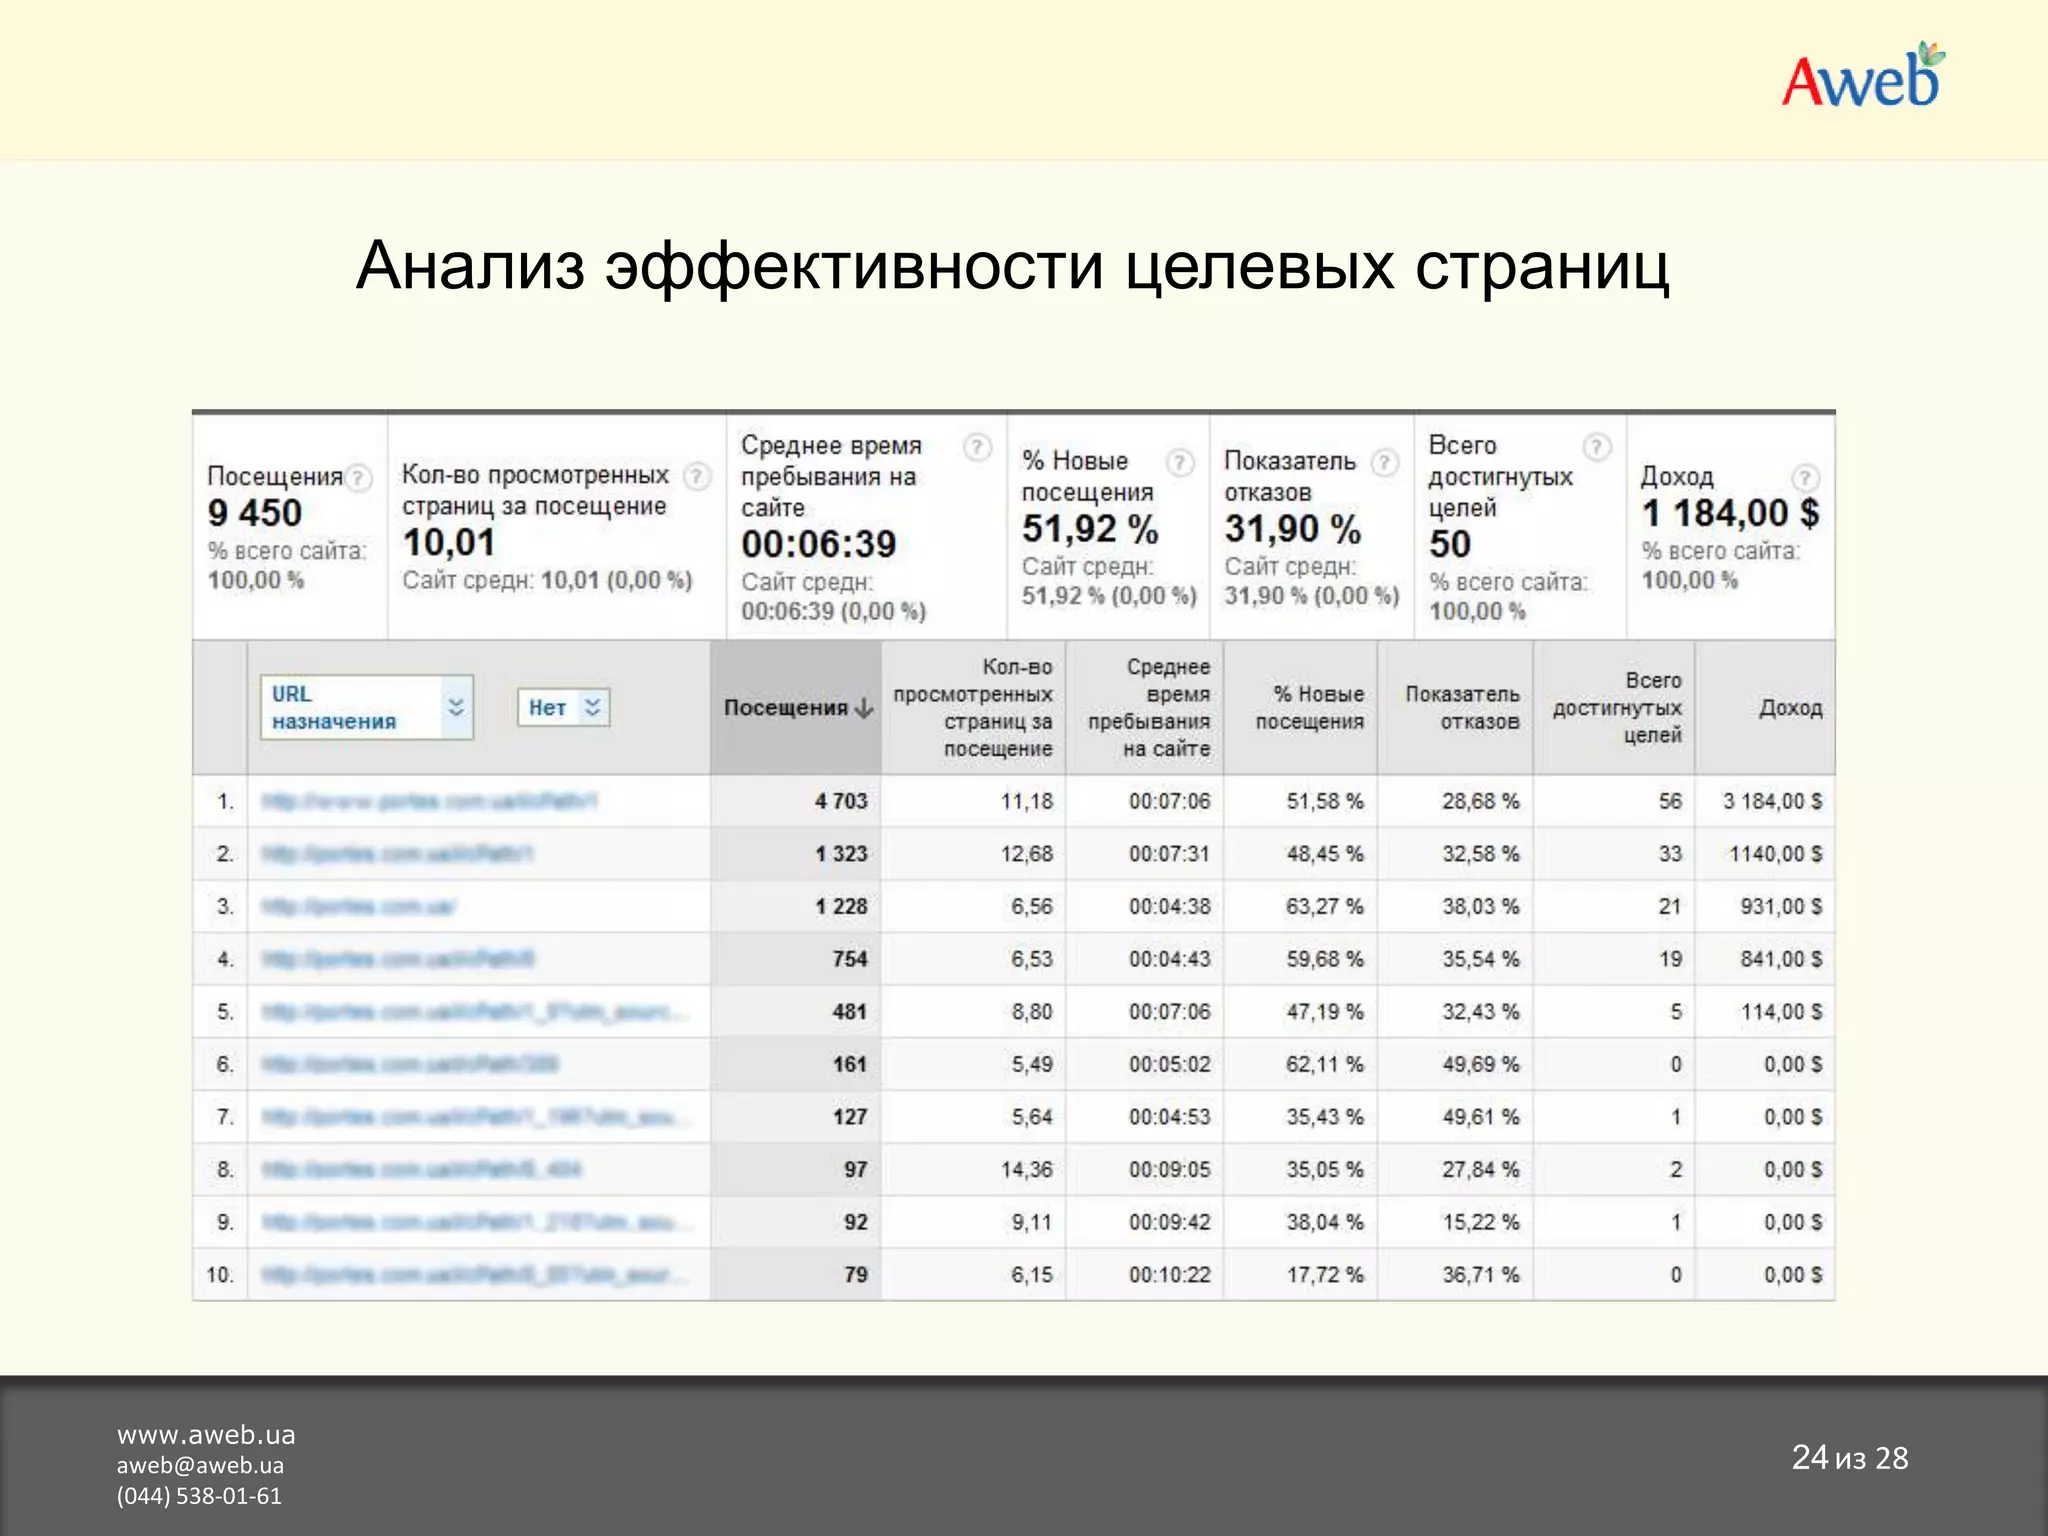Select time on site 00:09:42

coord(1170,1222)
